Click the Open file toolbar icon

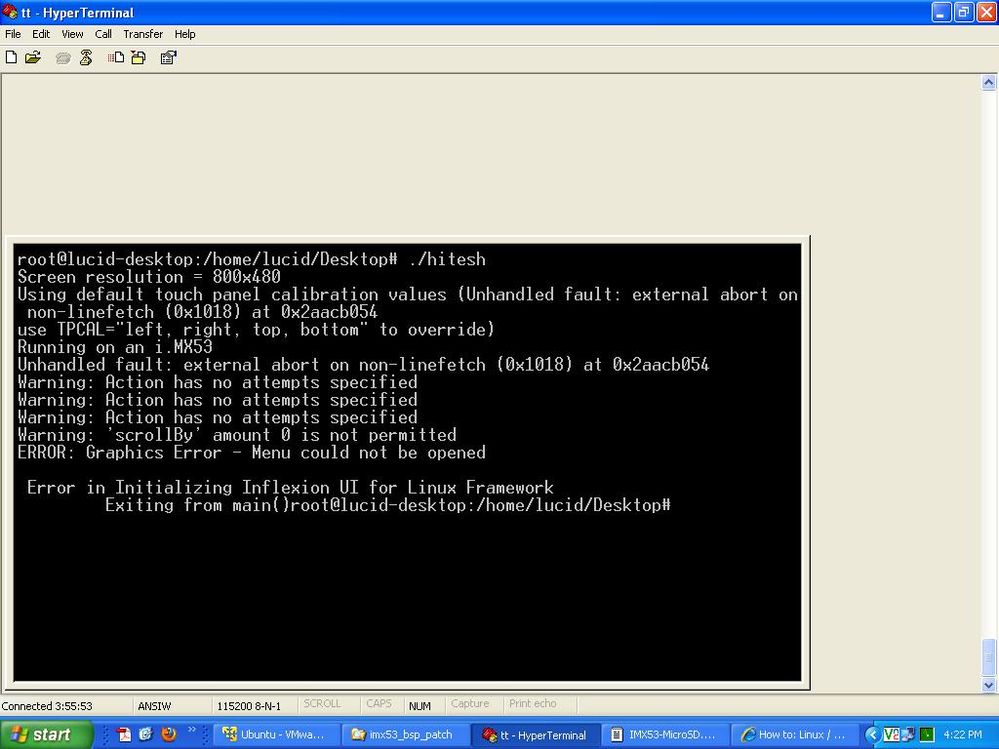click(x=32, y=57)
